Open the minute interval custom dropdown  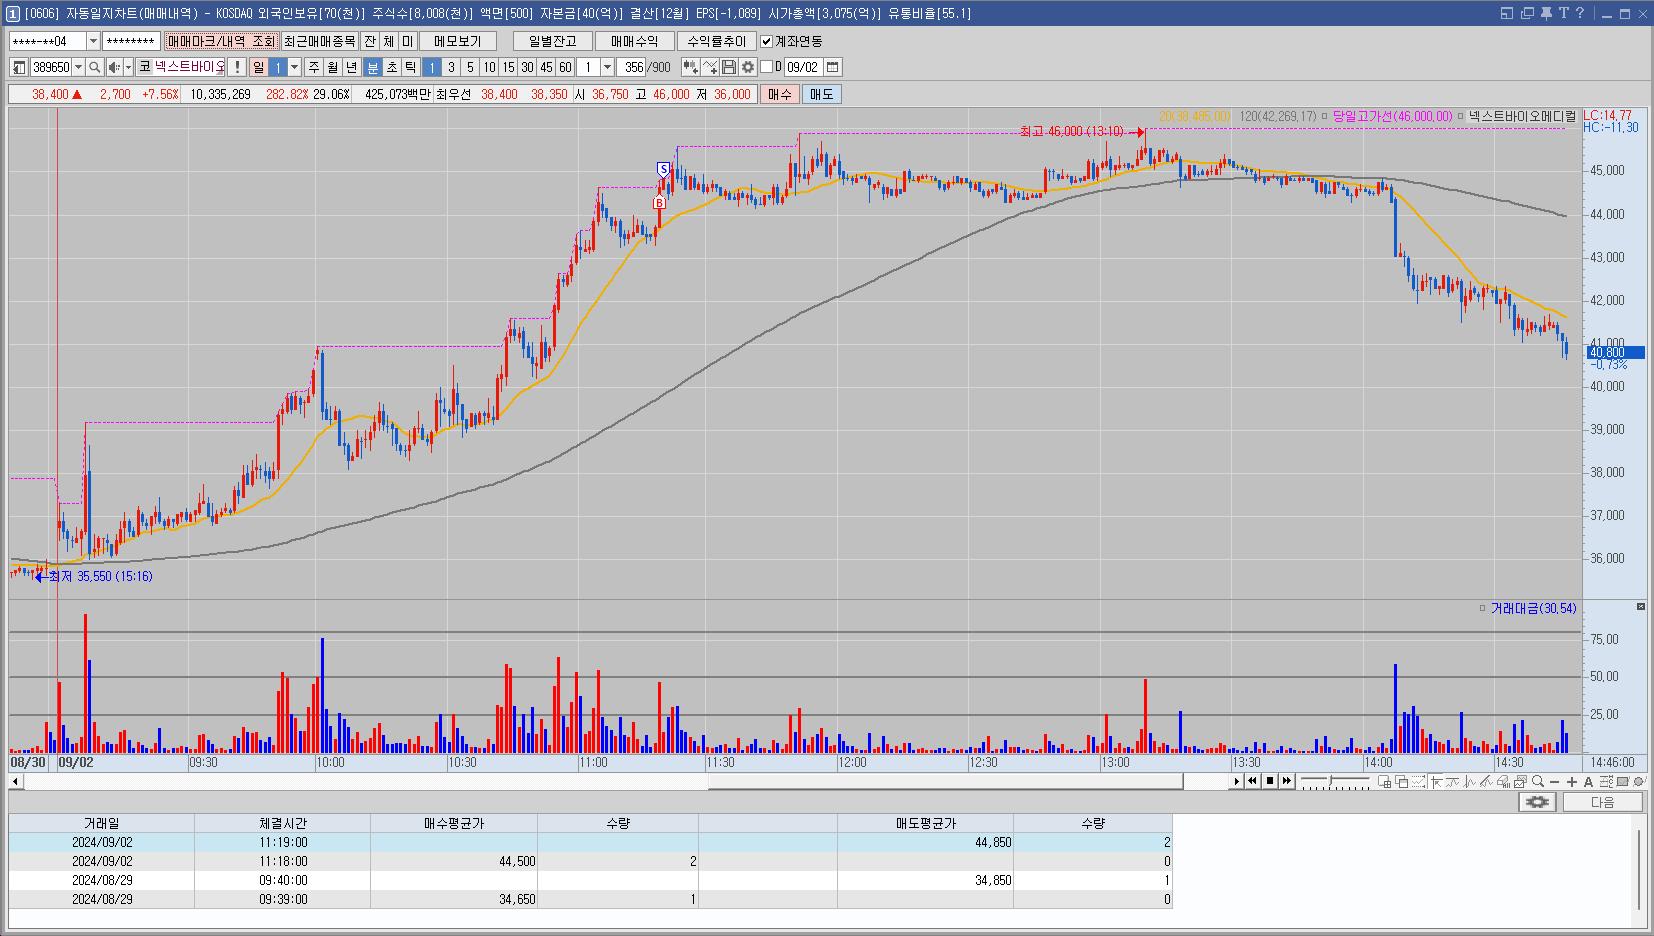(607, 67)
